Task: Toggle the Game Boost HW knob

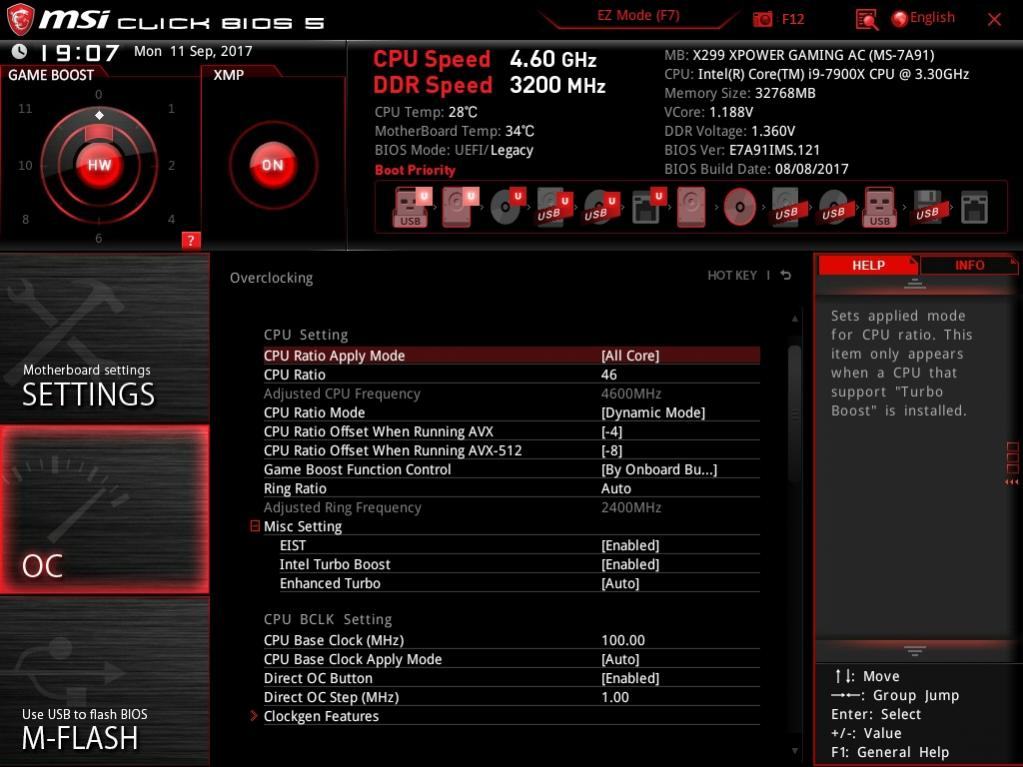Action: (x=99, y=165)
